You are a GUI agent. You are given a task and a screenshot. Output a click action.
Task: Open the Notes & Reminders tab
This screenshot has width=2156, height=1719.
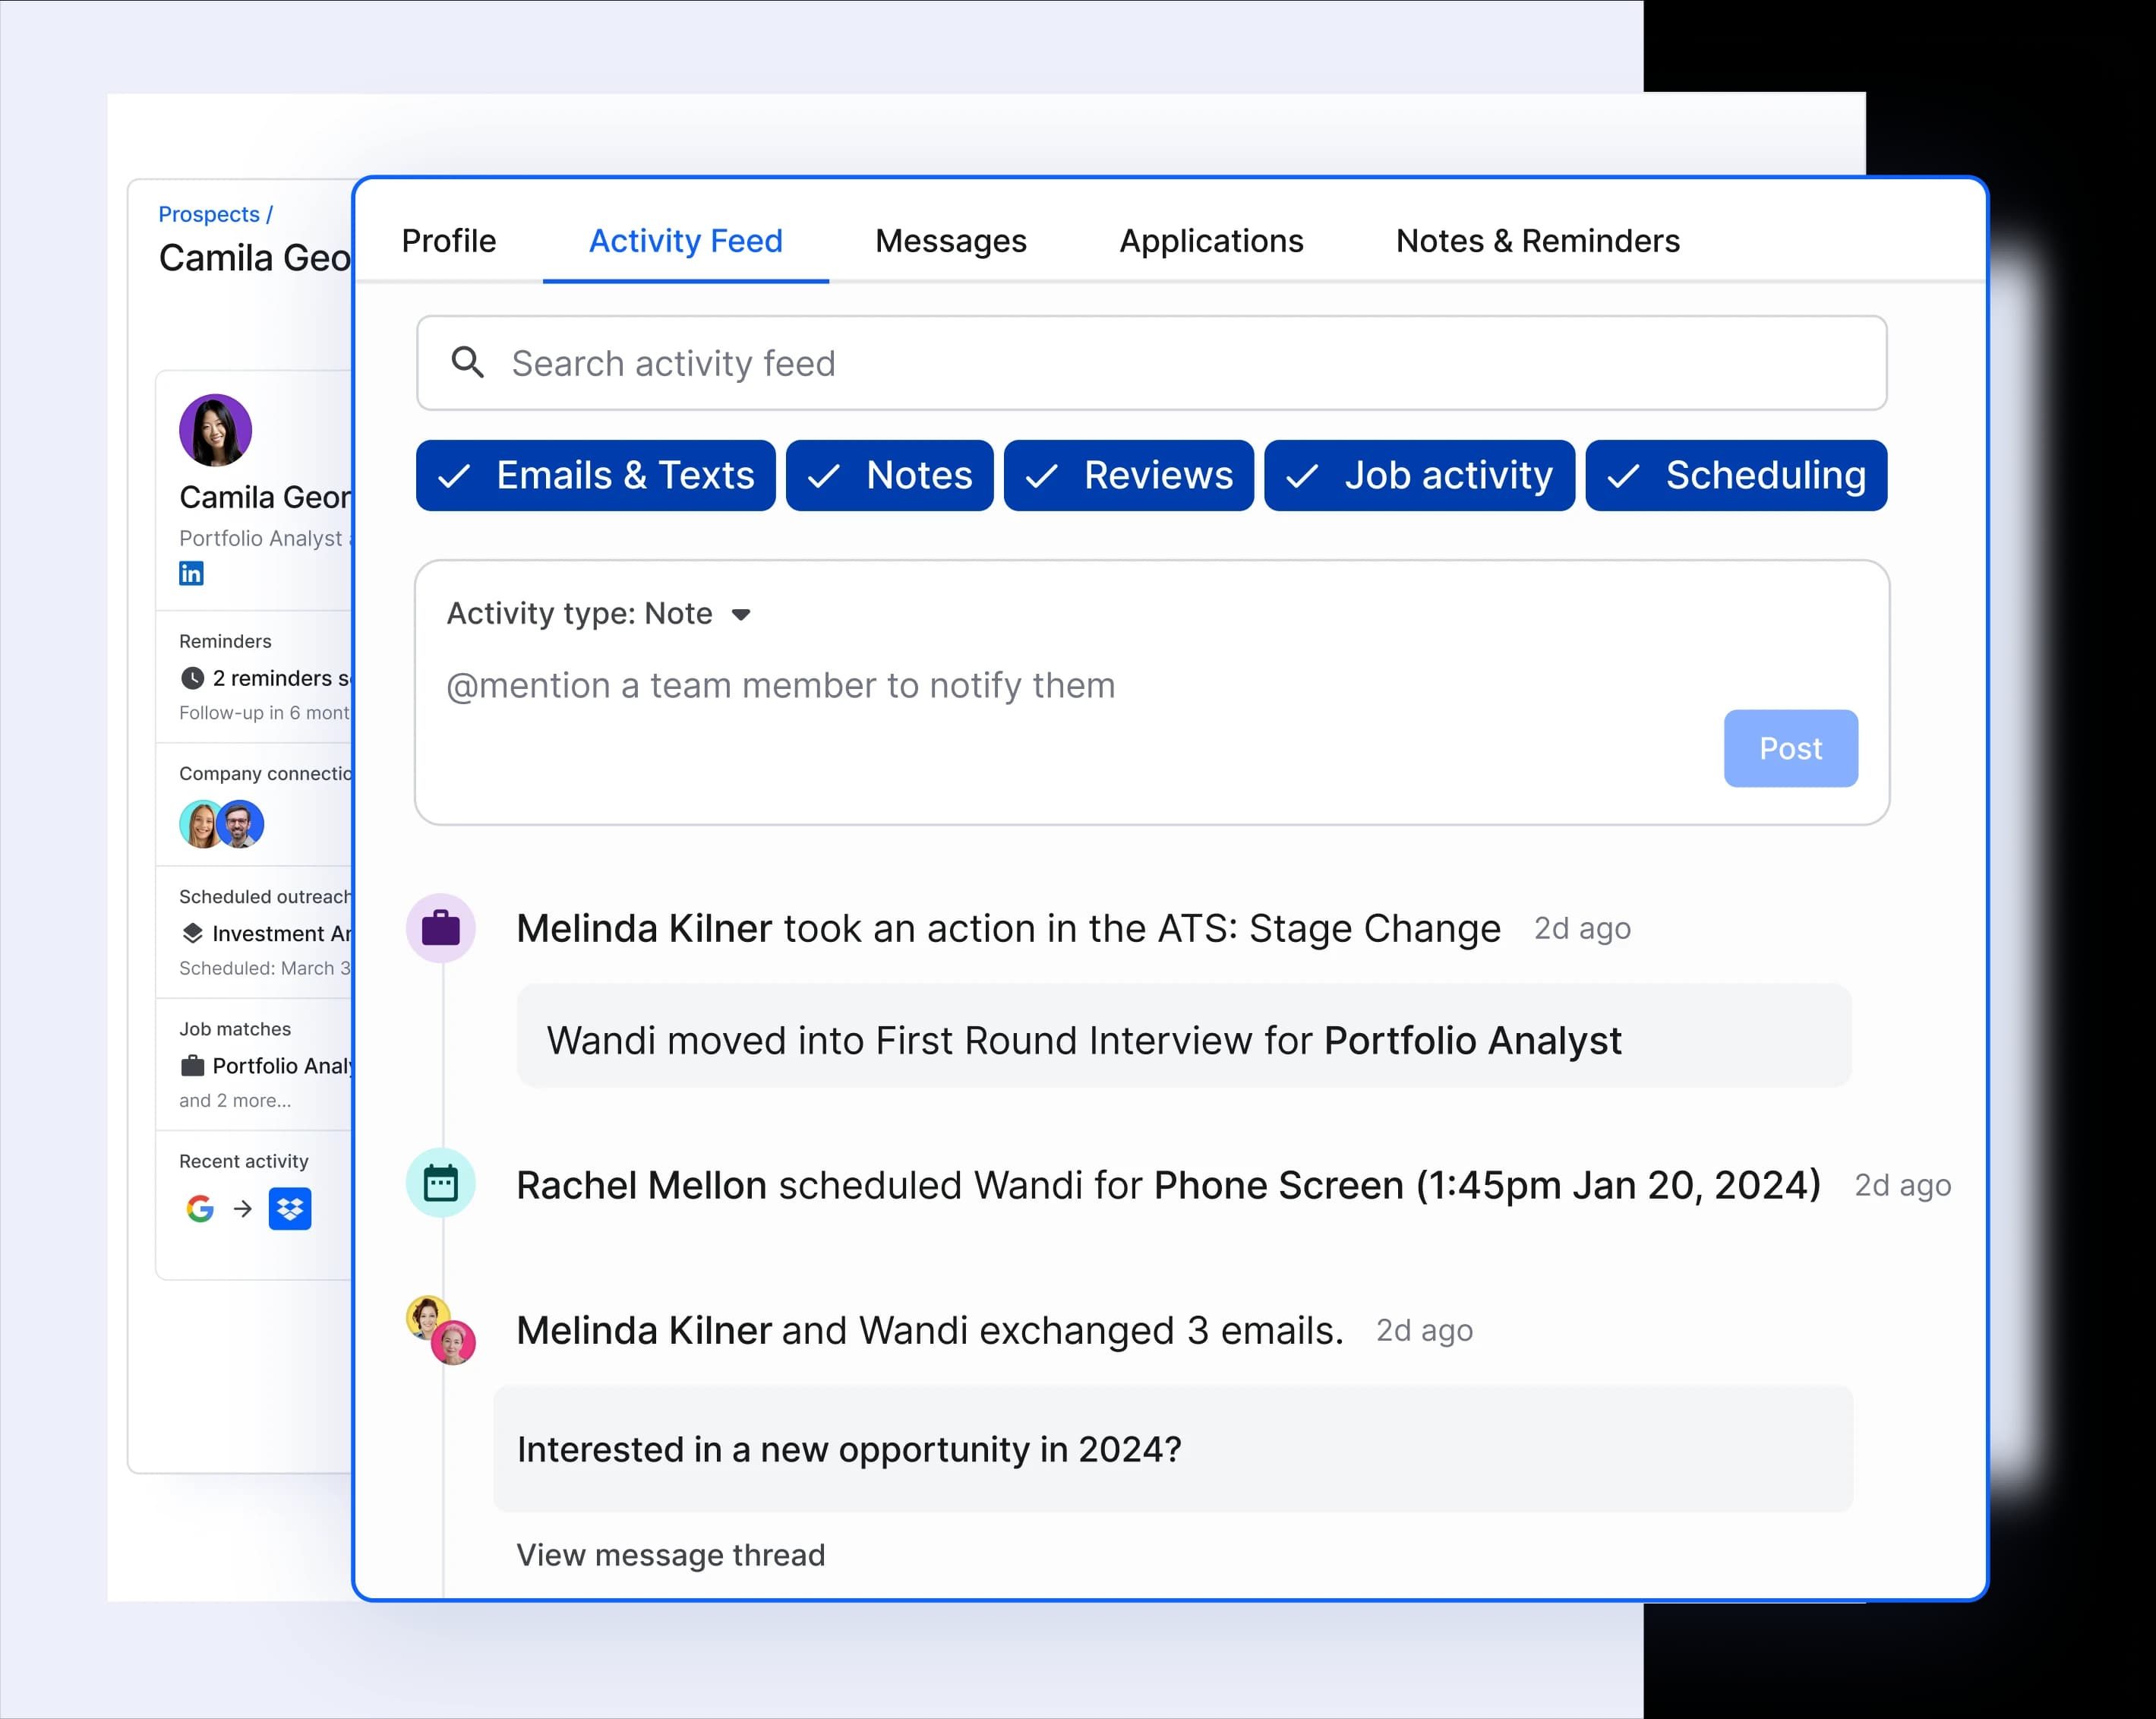pos(1537,241)
